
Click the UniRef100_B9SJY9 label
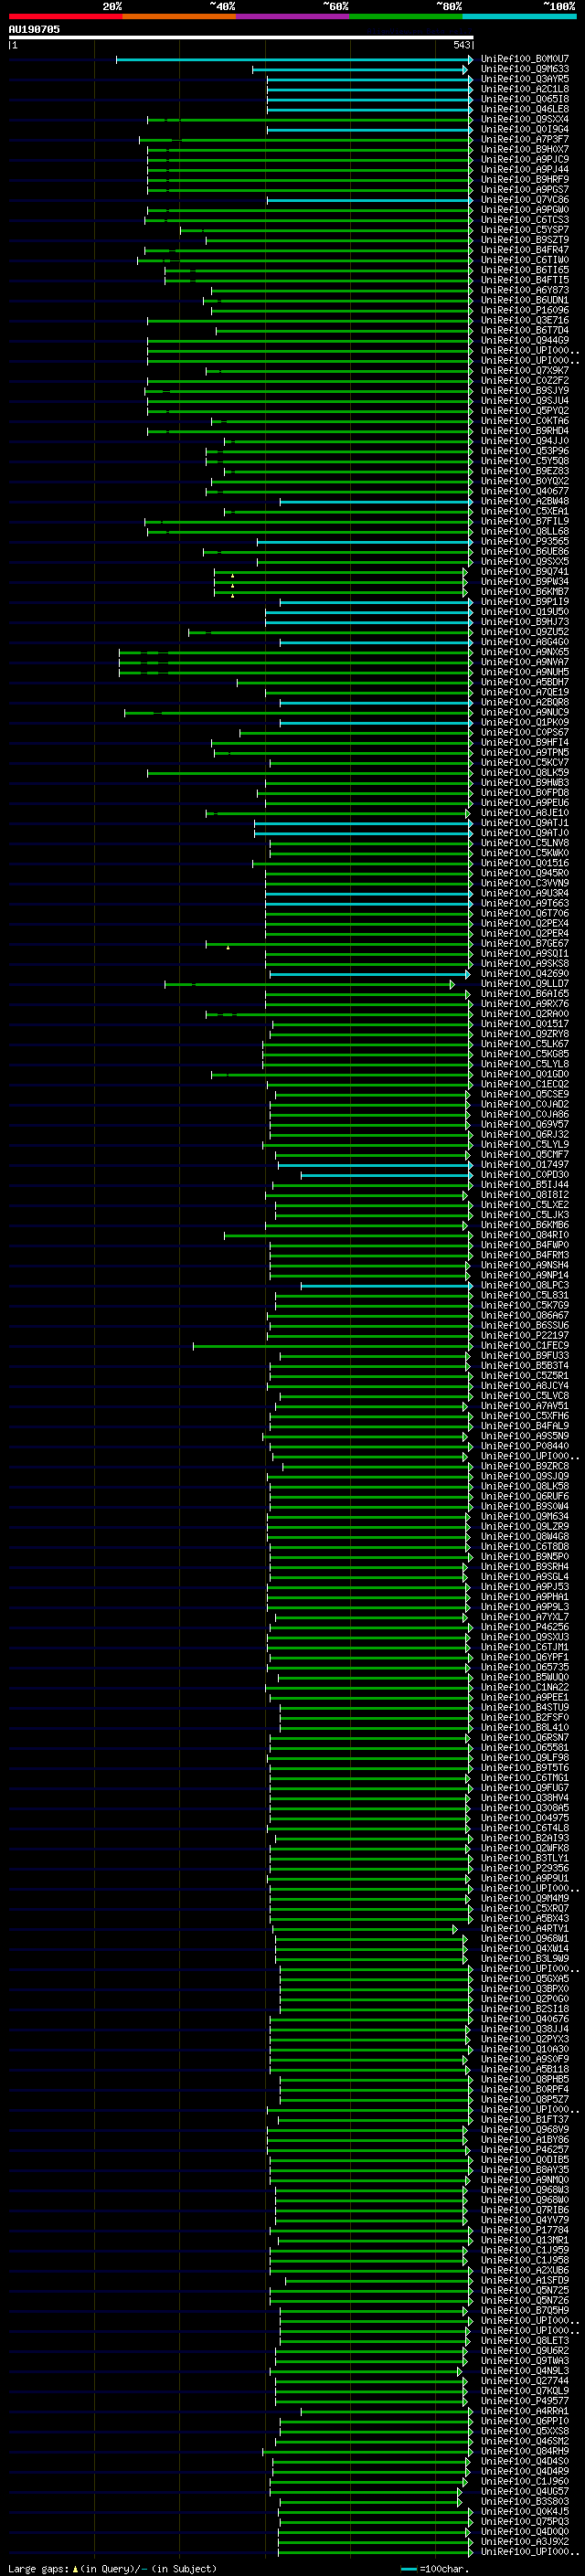pos(525,391)
